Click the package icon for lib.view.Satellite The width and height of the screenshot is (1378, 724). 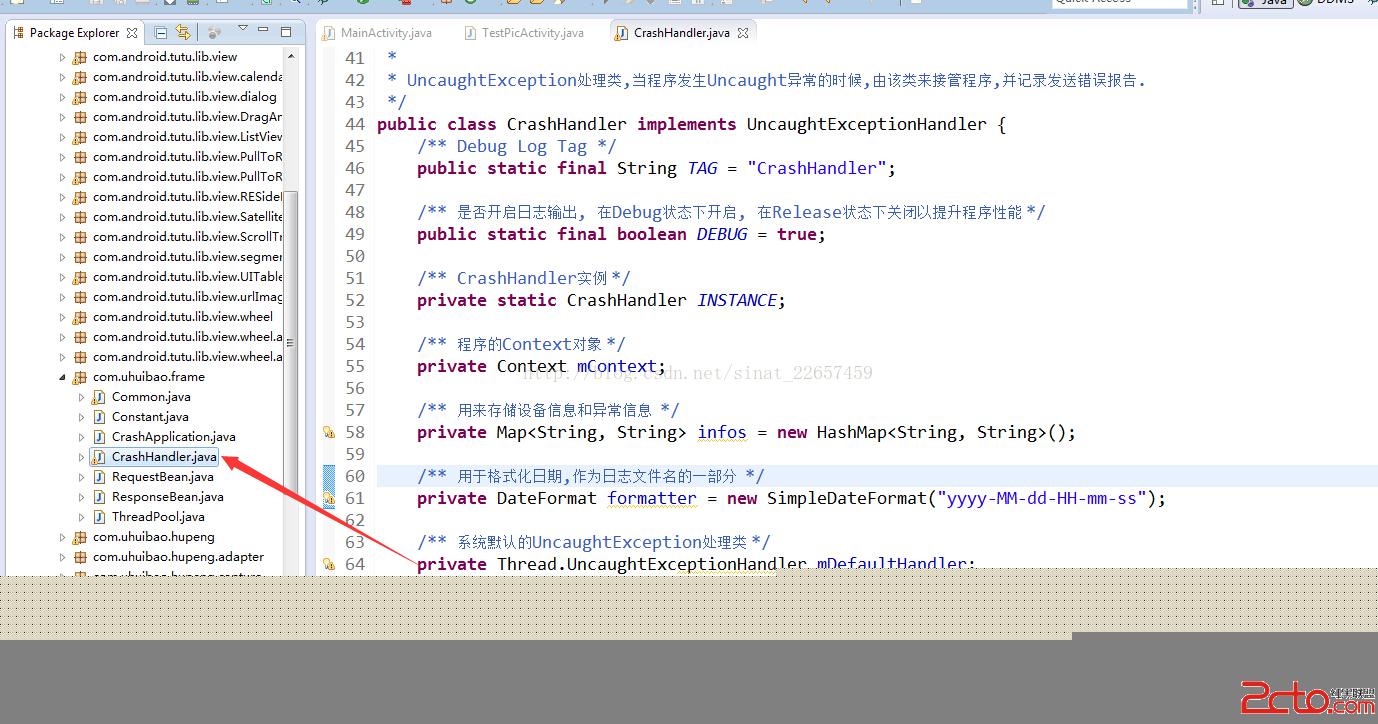coord(80,217)
